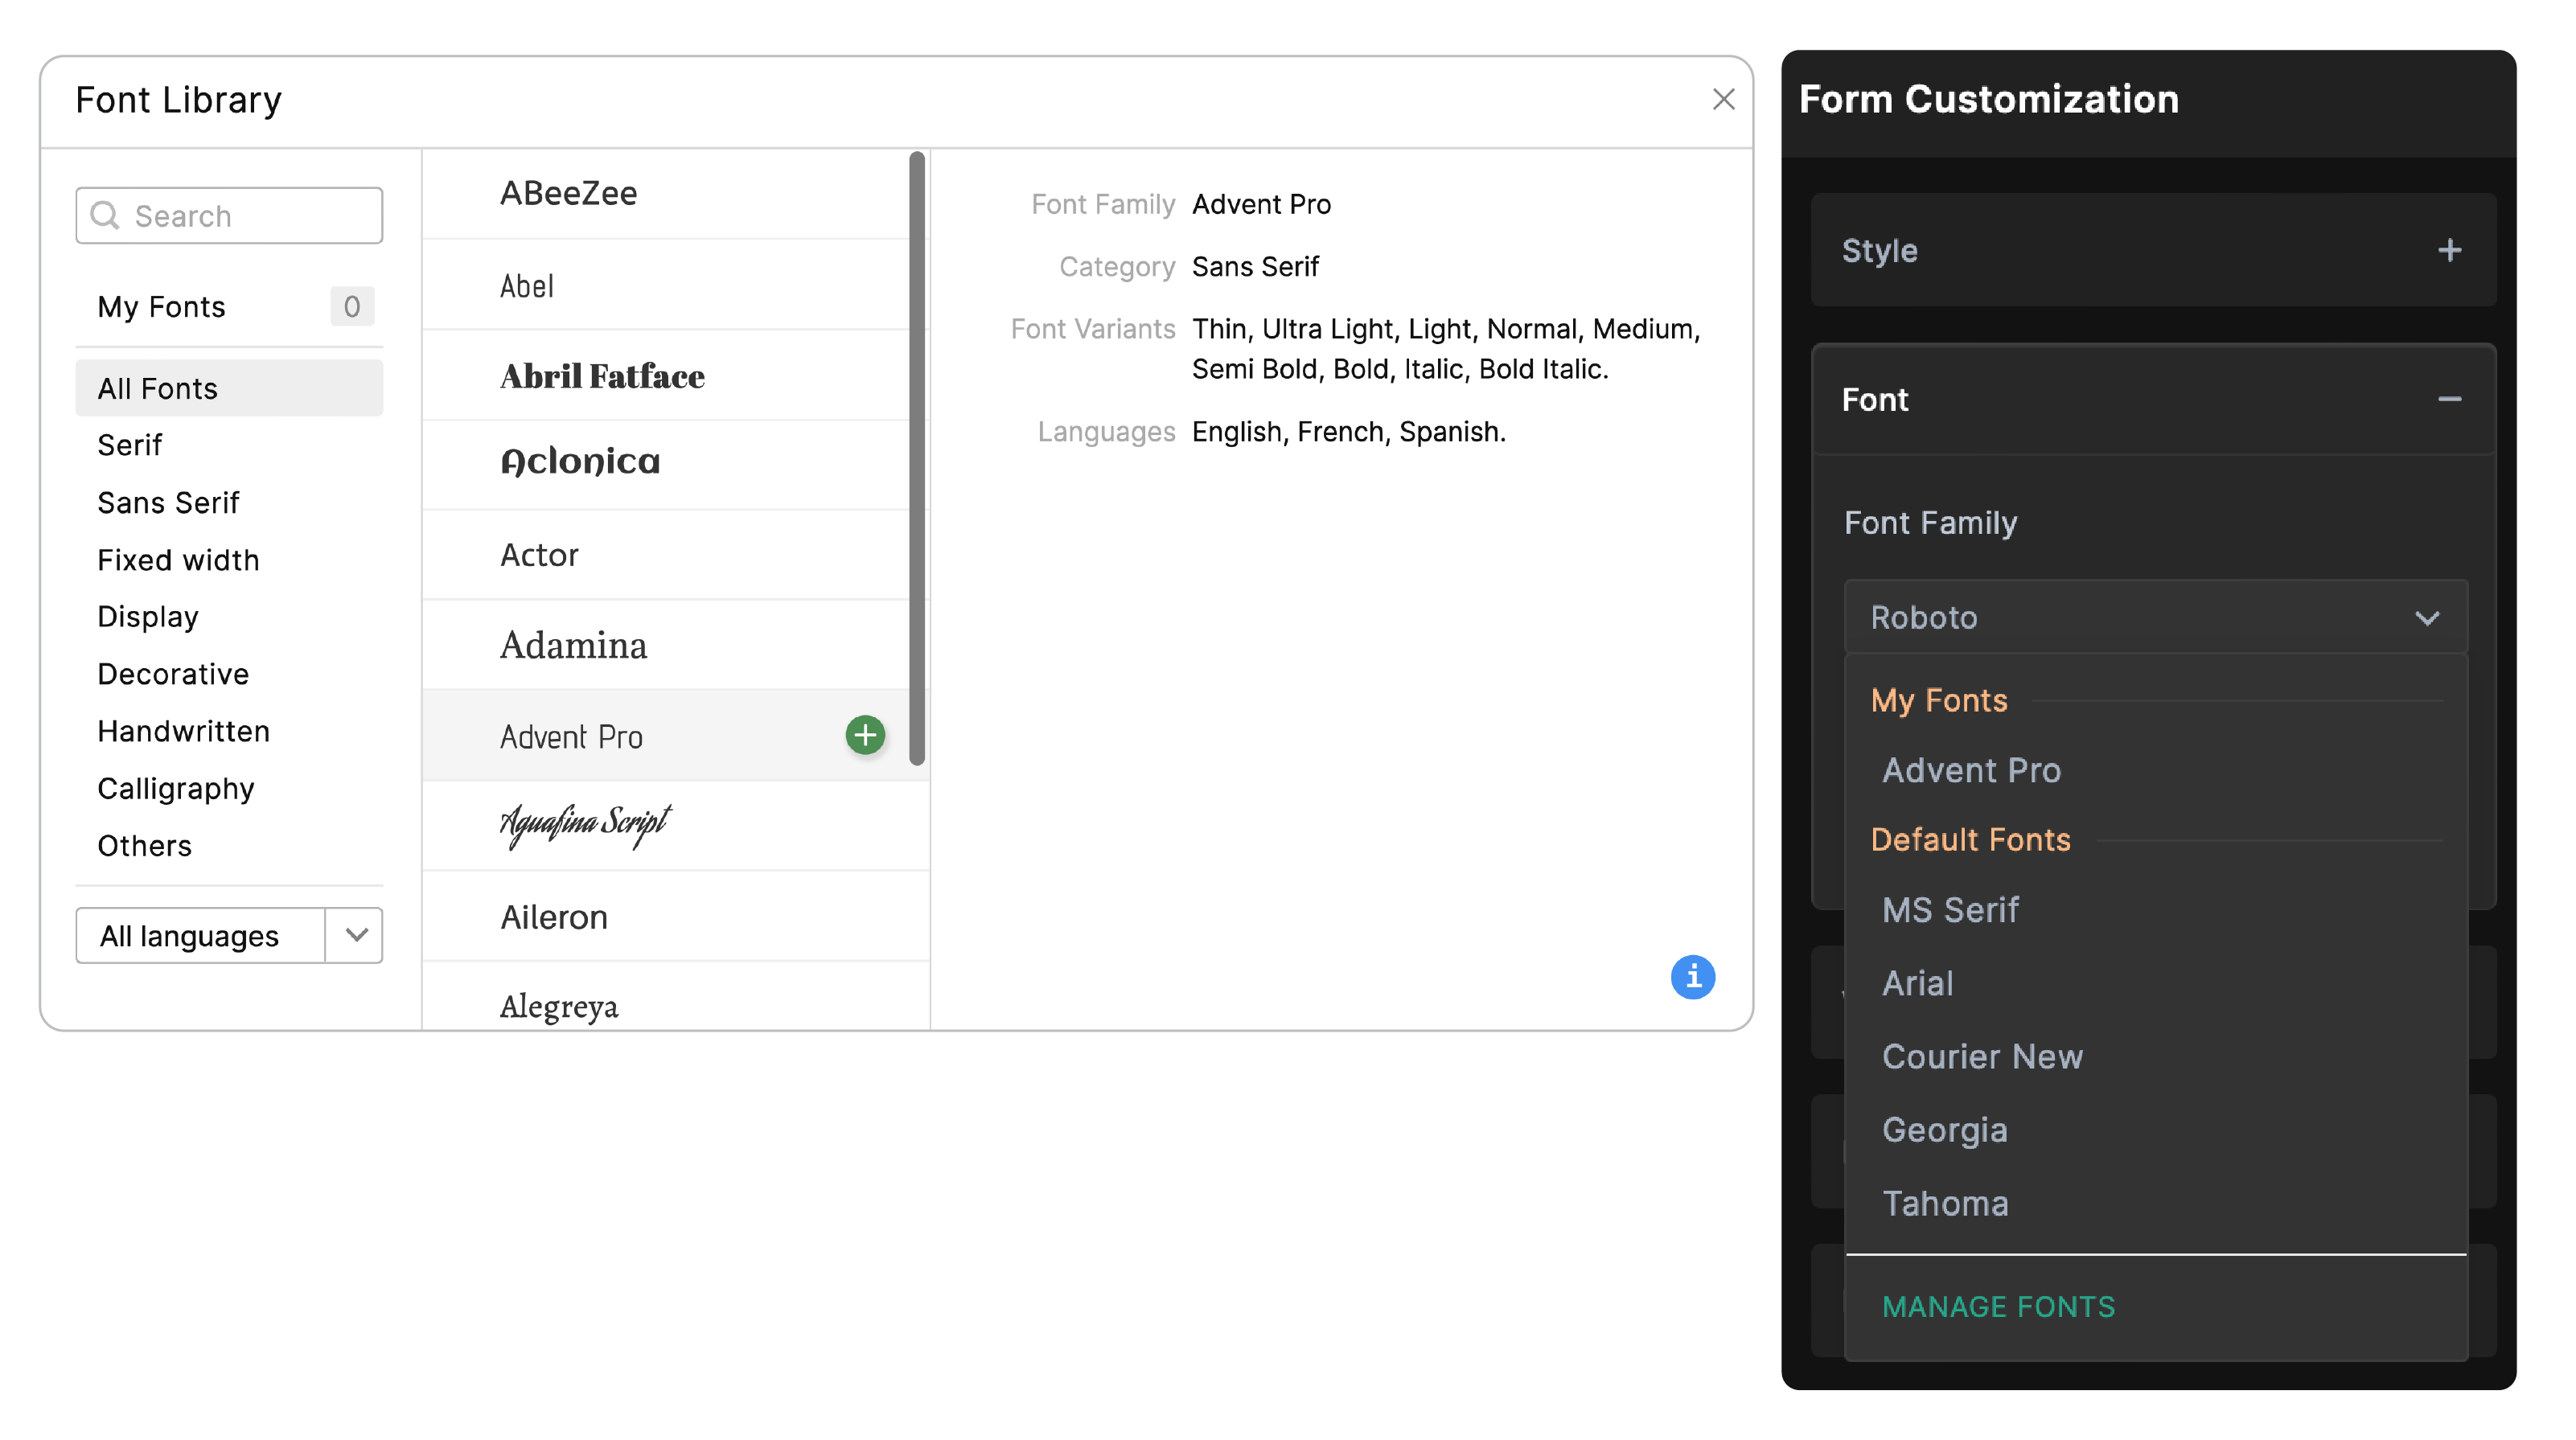Click Languages value English, French, Spanish
Image resolution: width=2576 pixels, height=1440 pixels.
point(1348,431)
